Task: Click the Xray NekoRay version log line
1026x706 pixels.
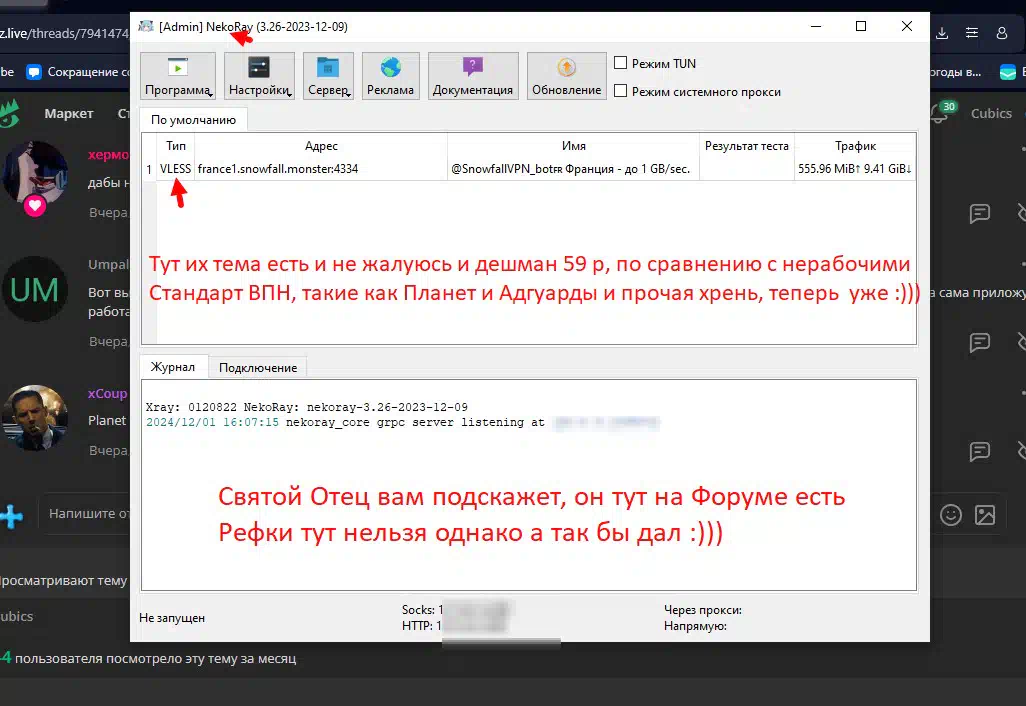Action: [307, 407]
